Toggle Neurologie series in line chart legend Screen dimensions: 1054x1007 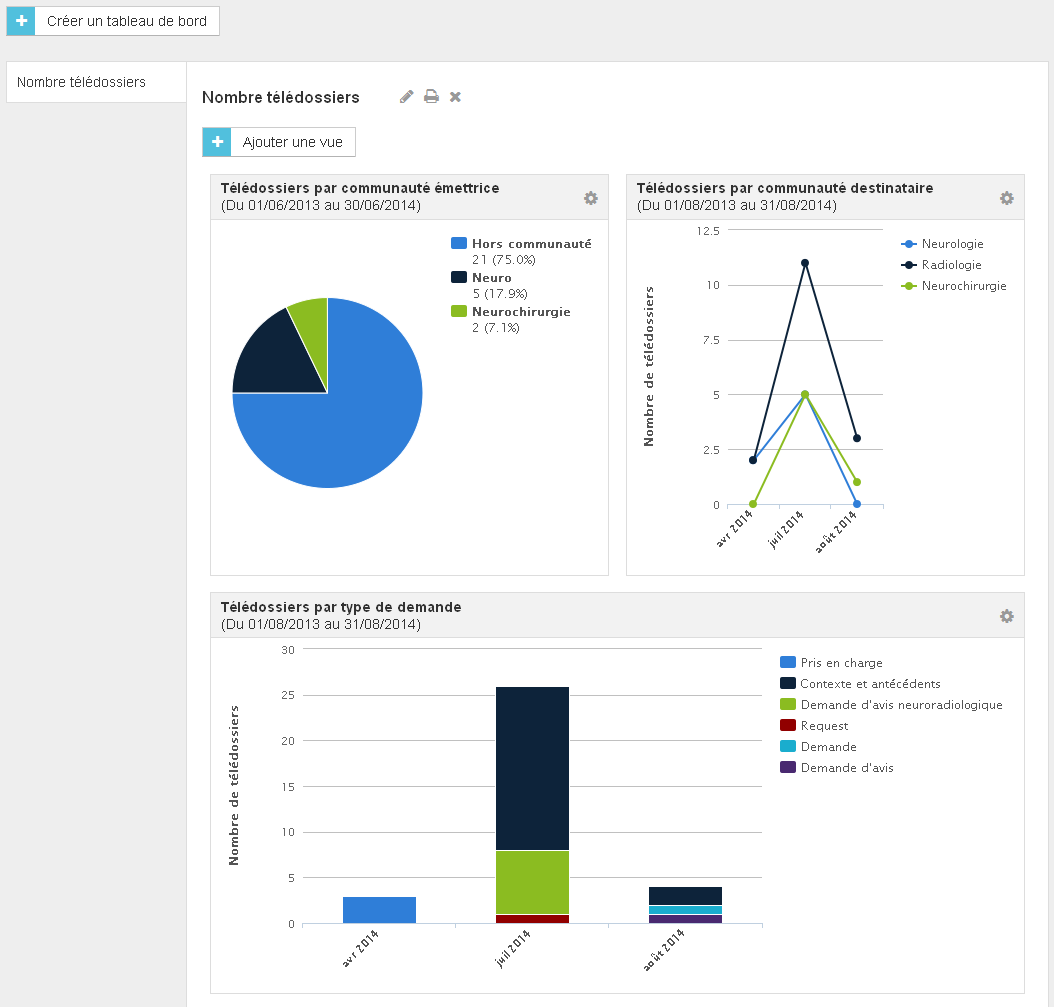(x=942, y=243)
